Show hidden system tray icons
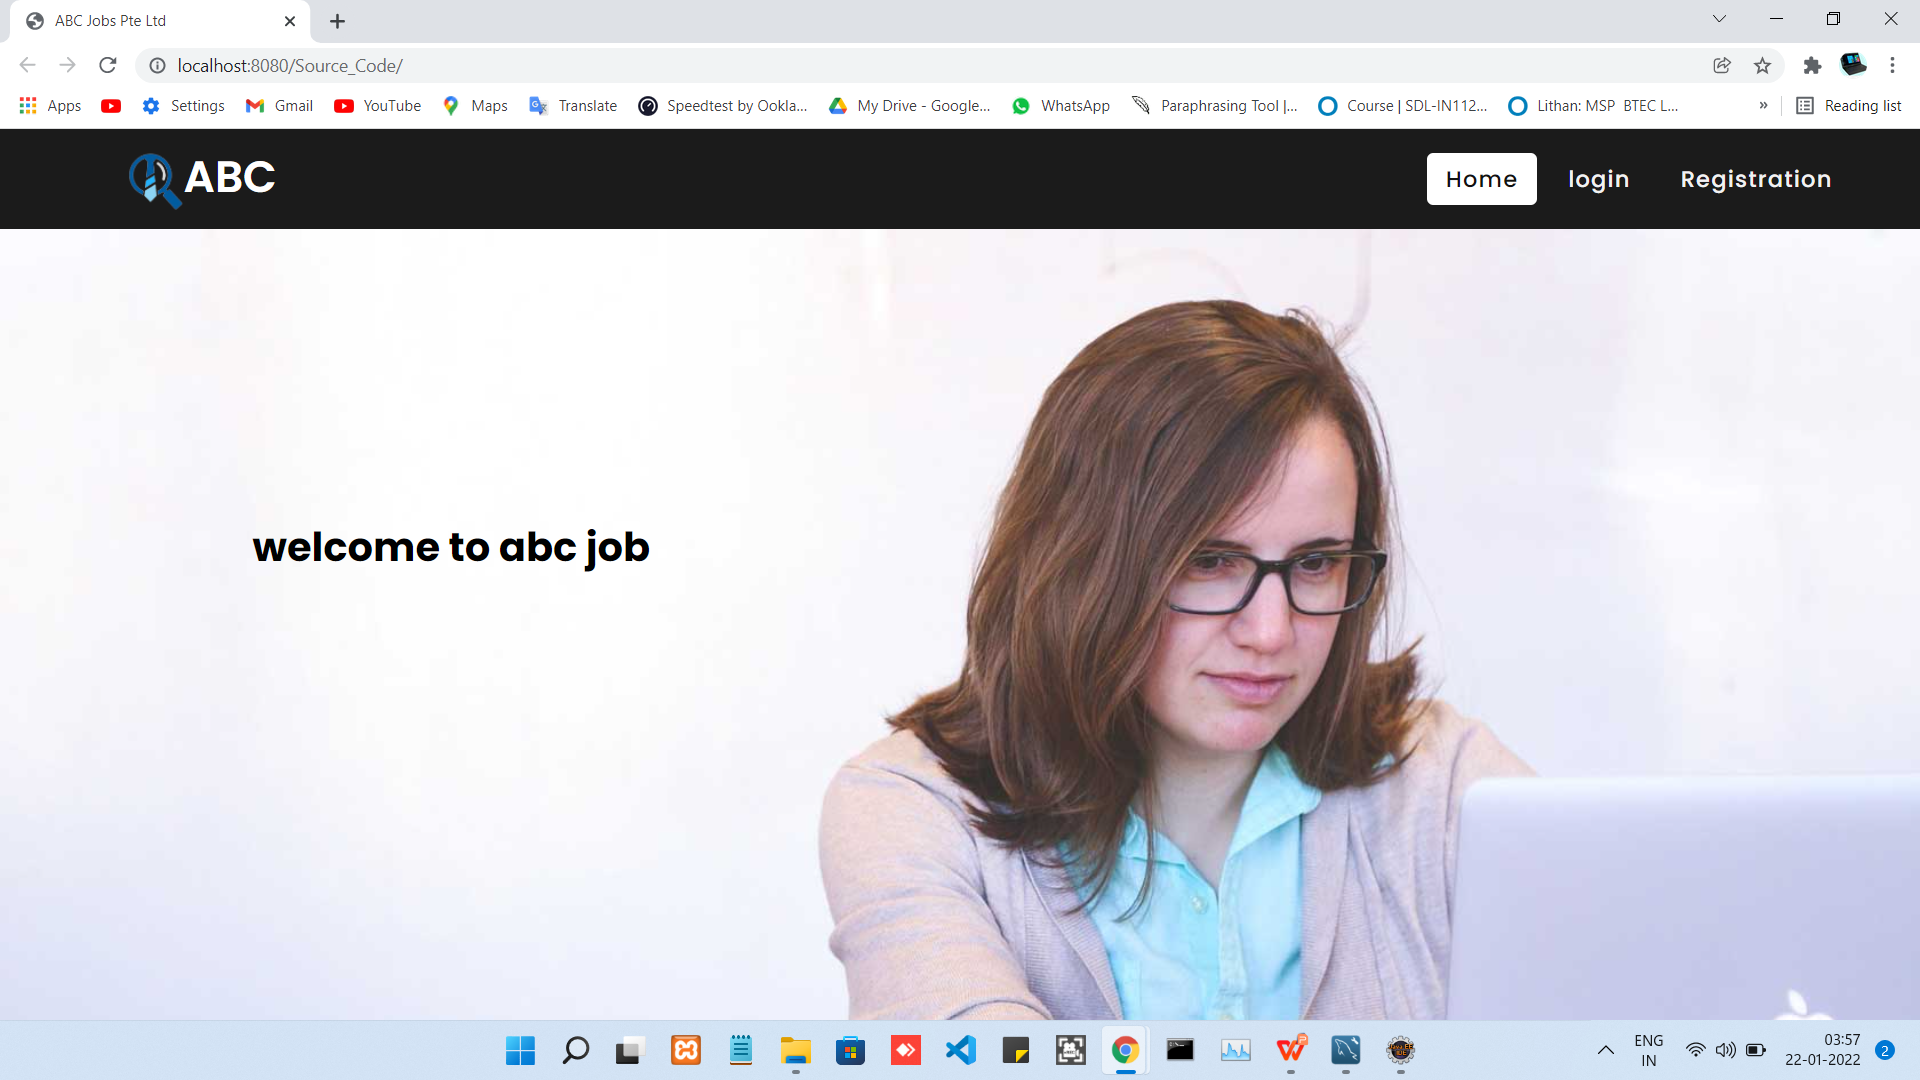The height and width of the screenshot is (1080, 1920). 1605,1050
